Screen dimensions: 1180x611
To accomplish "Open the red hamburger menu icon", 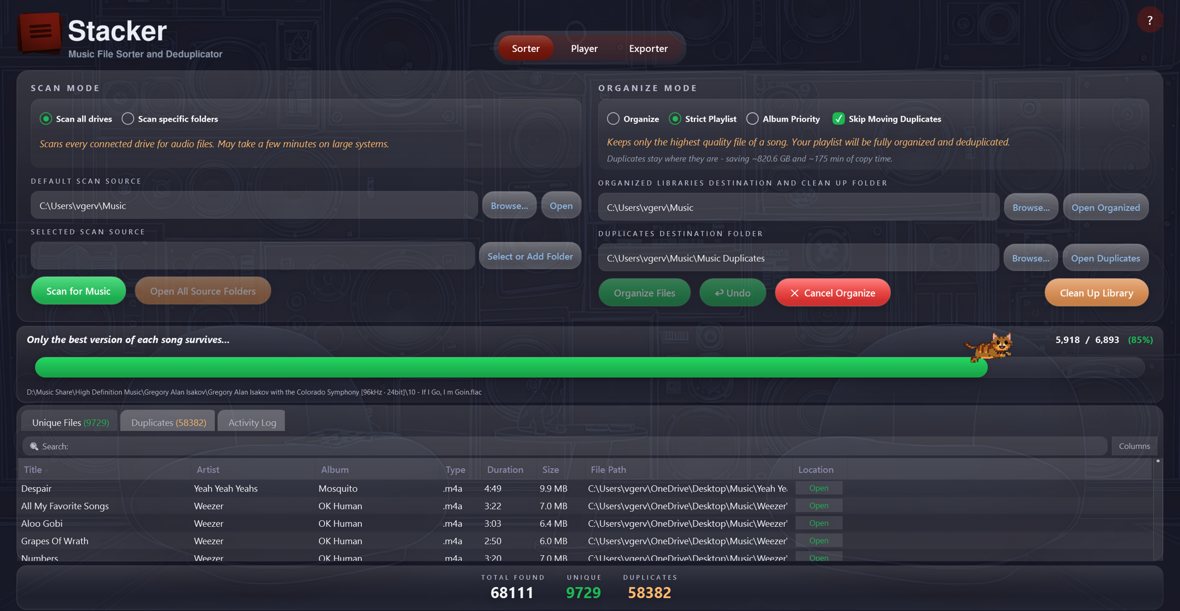I will click(40, 32).
